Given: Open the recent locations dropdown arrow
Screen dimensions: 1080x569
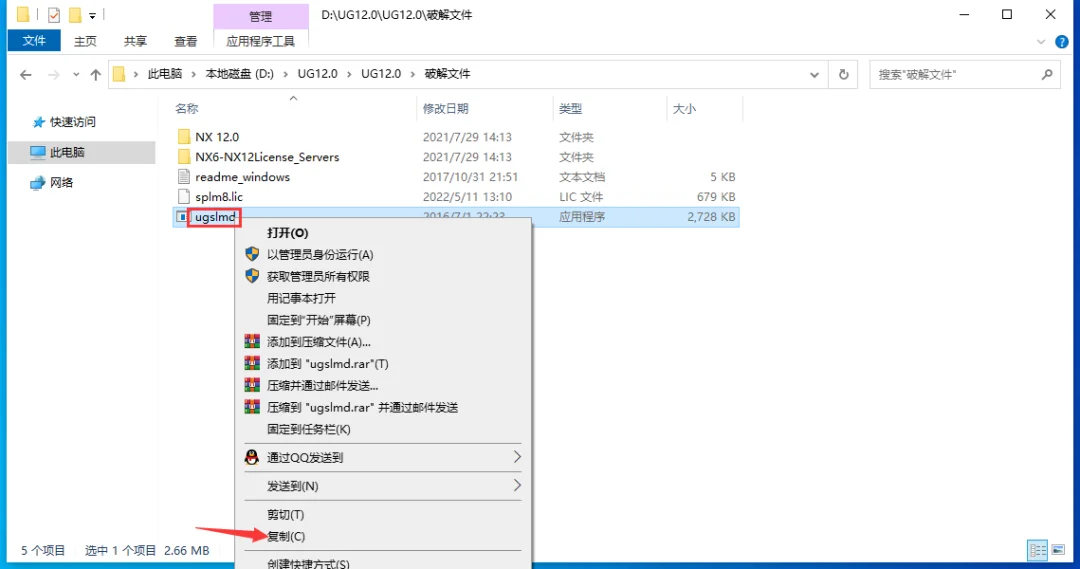Looking at the screenshot, I should [x=76, y=74].
